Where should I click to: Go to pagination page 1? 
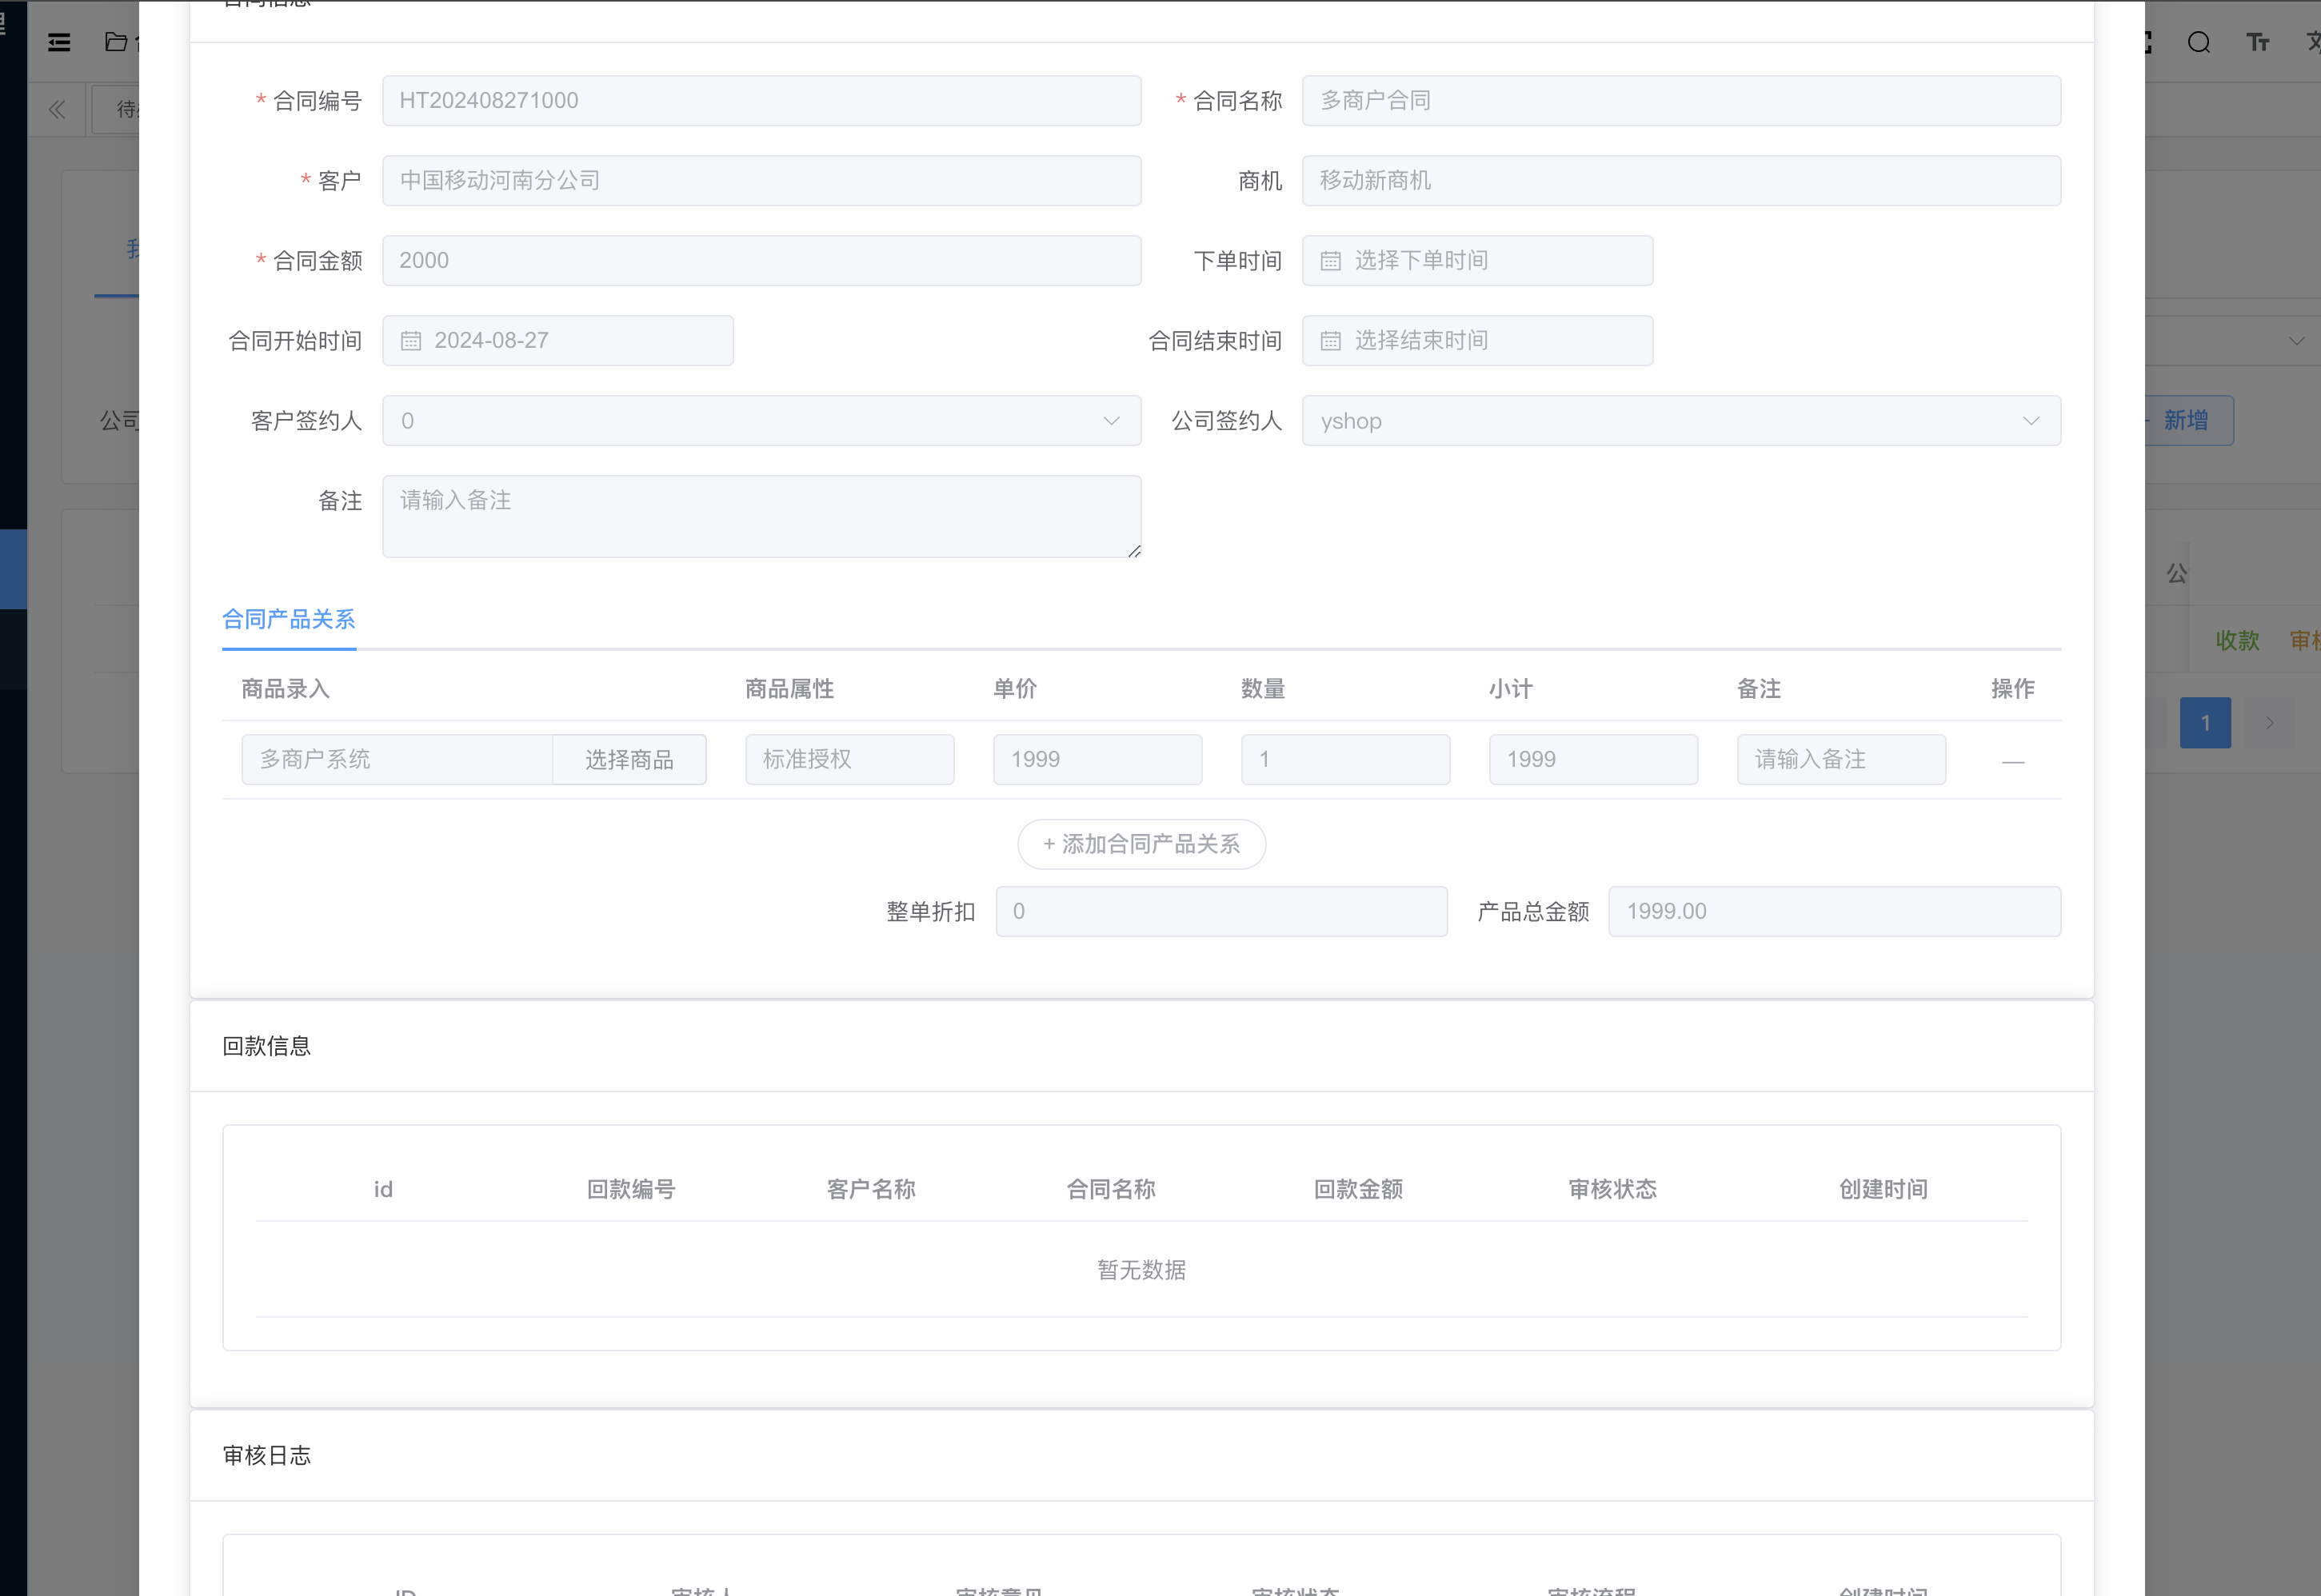(2204, 723)
